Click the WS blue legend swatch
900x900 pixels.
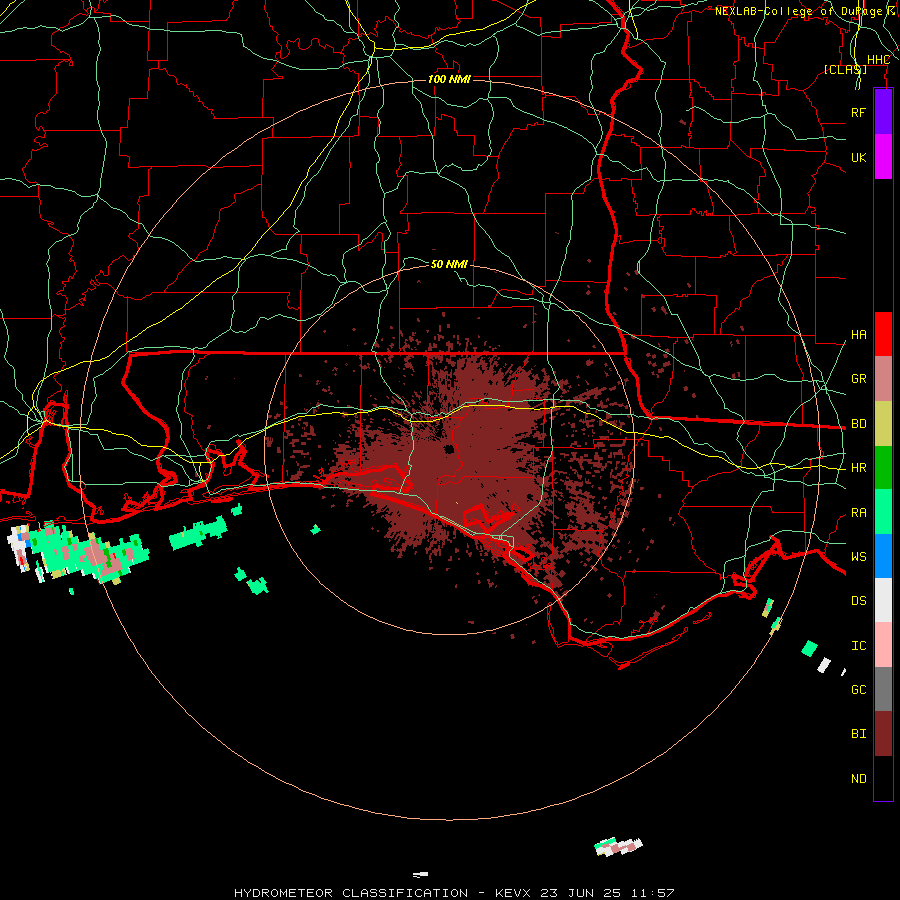(x=883, y=556)
